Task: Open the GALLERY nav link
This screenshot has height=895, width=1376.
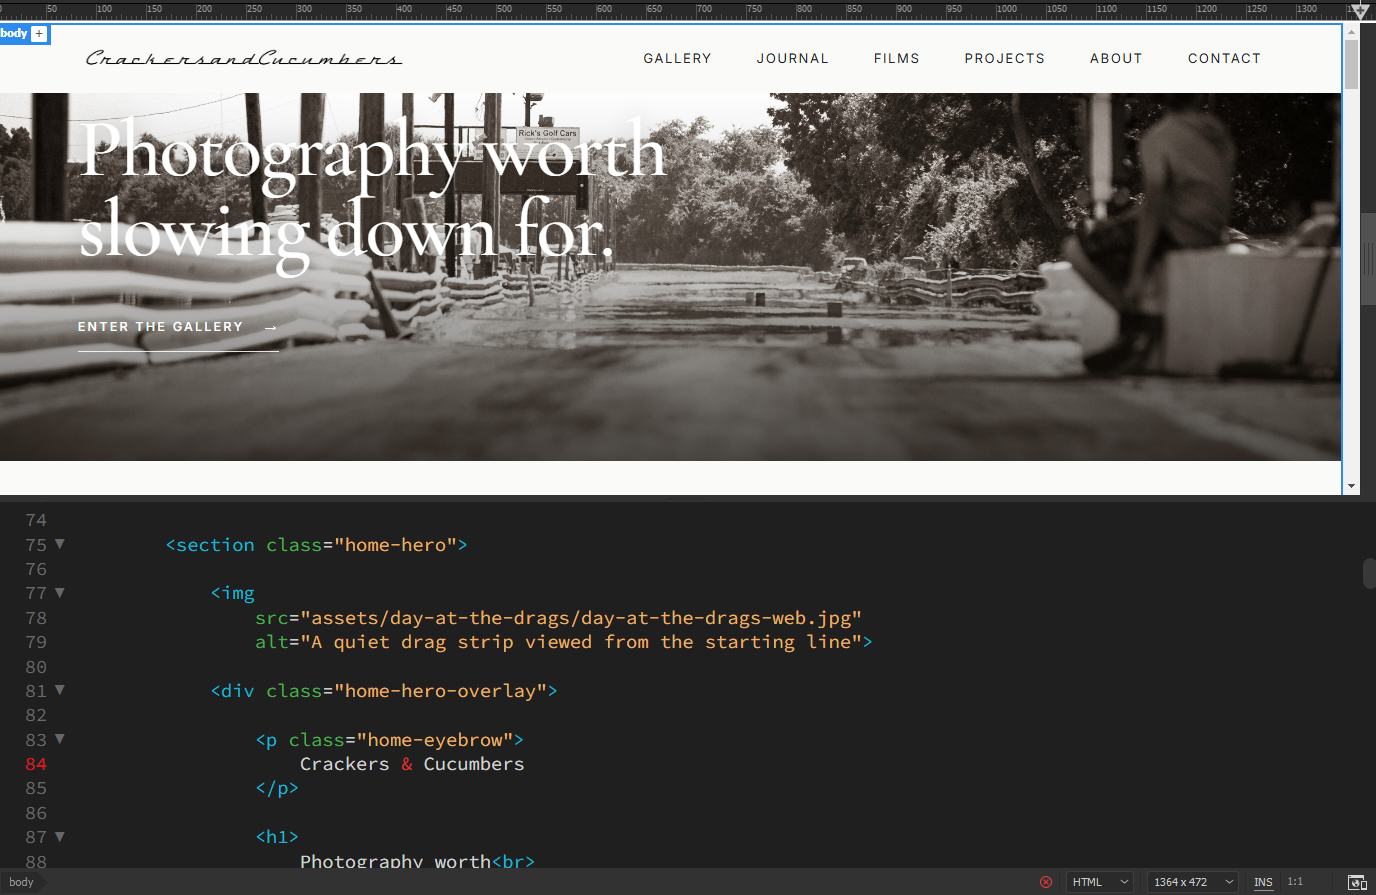Action: 677,59
